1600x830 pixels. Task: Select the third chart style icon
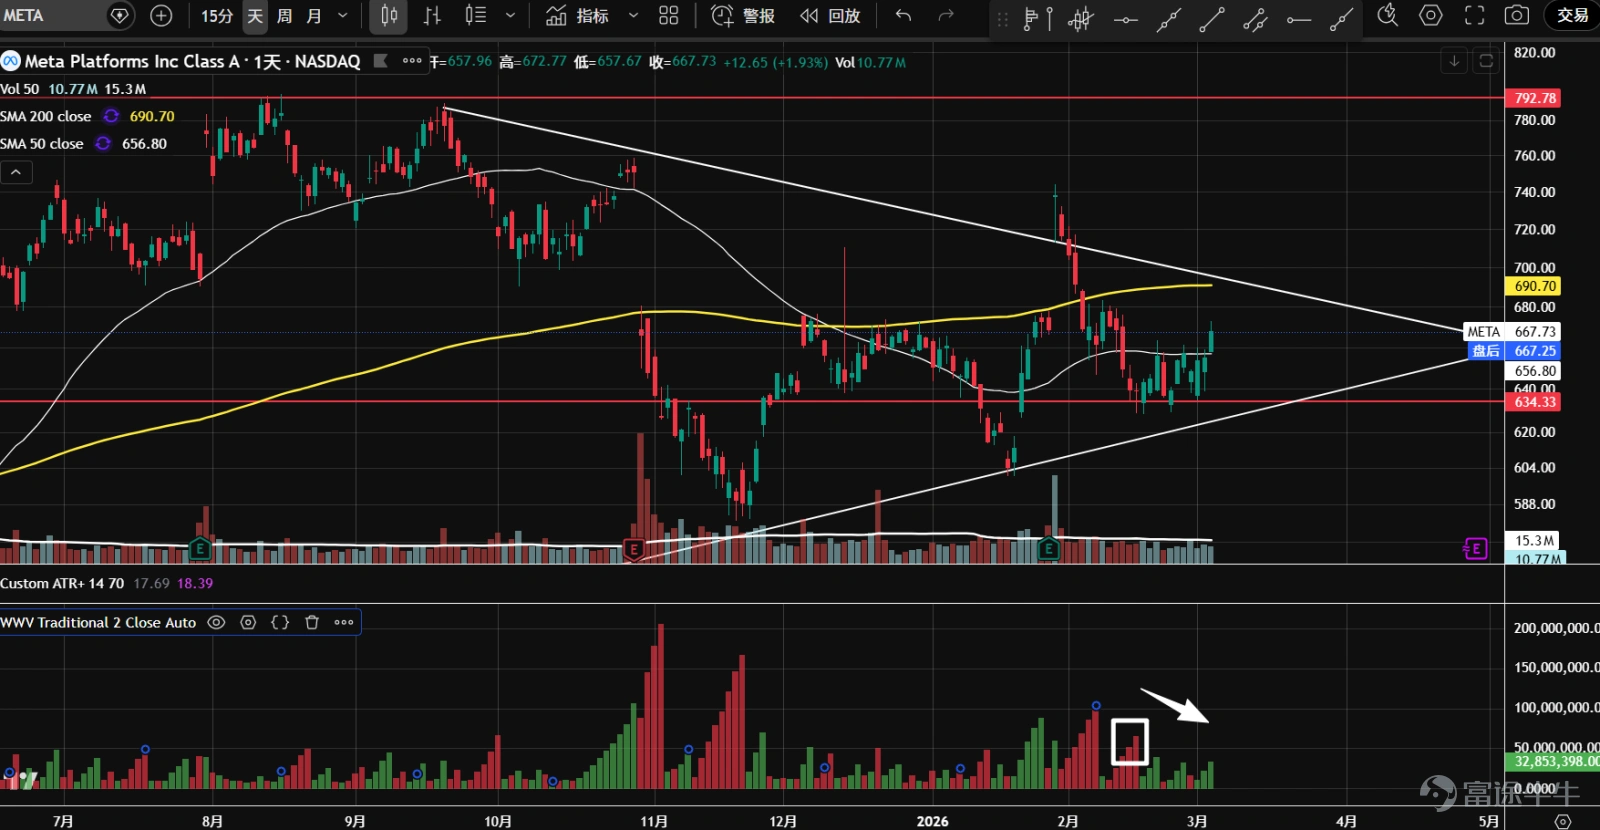click(476, 16)
